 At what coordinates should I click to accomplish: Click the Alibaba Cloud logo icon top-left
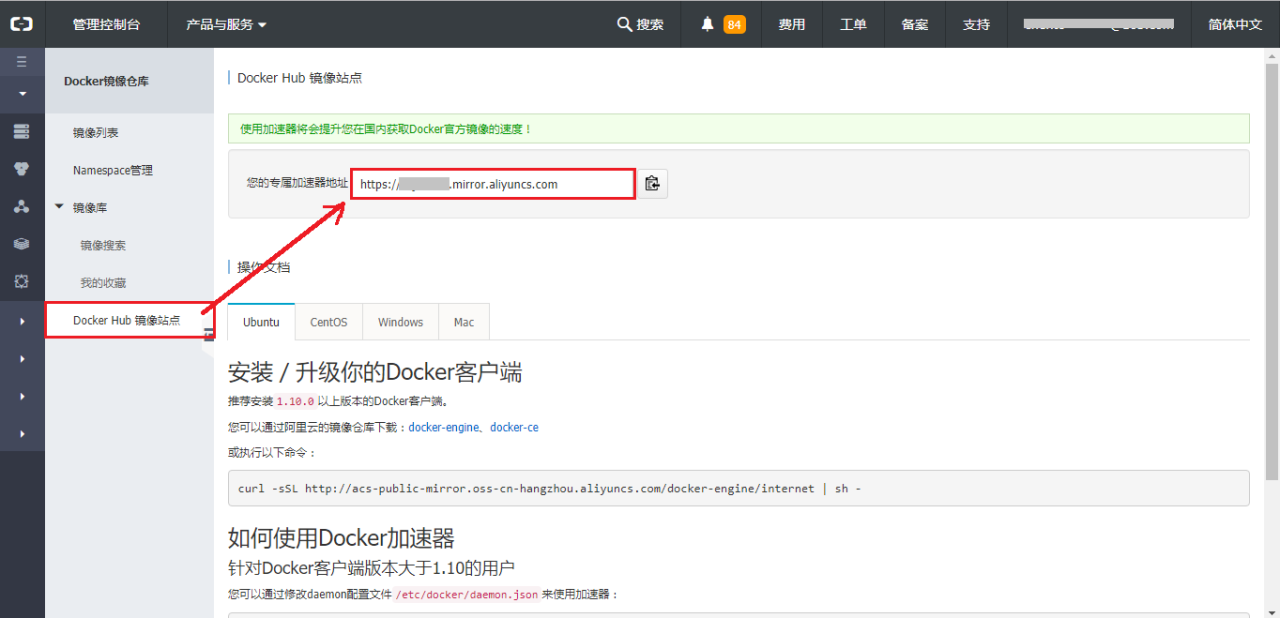coord(21,23)
